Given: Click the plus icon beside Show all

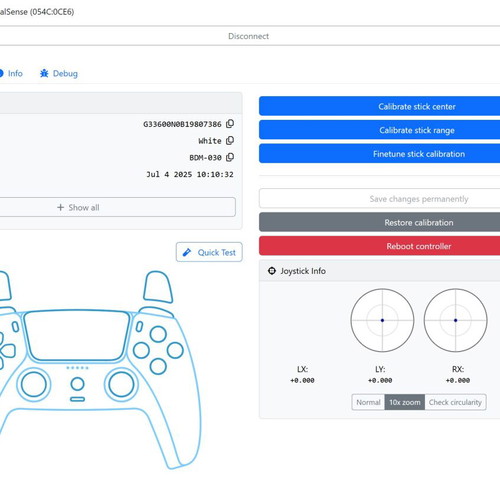Looking at the screenshot, I should (60, 207).
